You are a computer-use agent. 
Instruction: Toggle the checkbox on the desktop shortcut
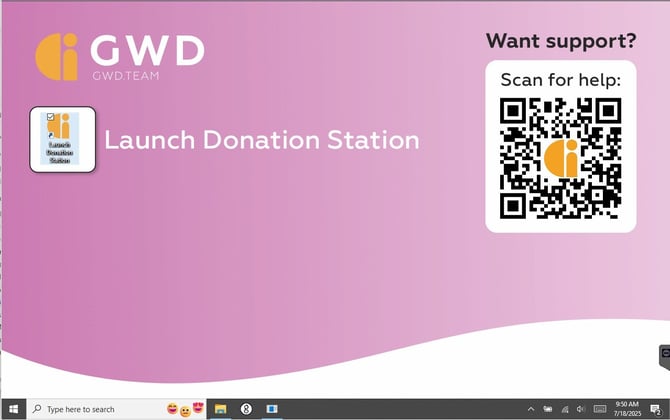coord(51,117)
